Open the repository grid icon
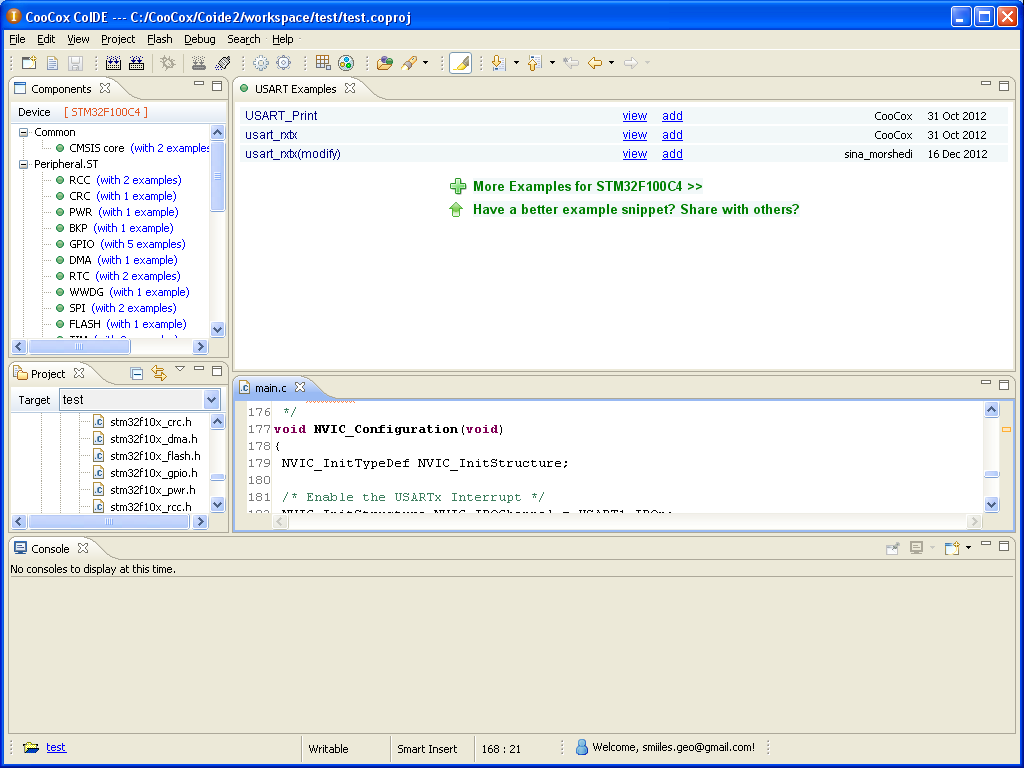 click(x=323, y=63)
